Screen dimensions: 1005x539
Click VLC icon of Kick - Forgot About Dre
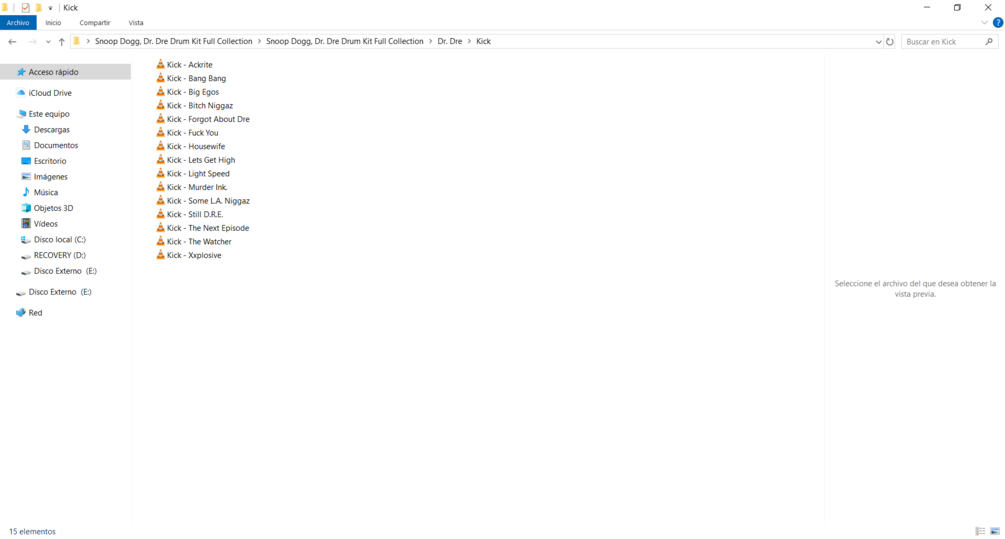point(160,119)
